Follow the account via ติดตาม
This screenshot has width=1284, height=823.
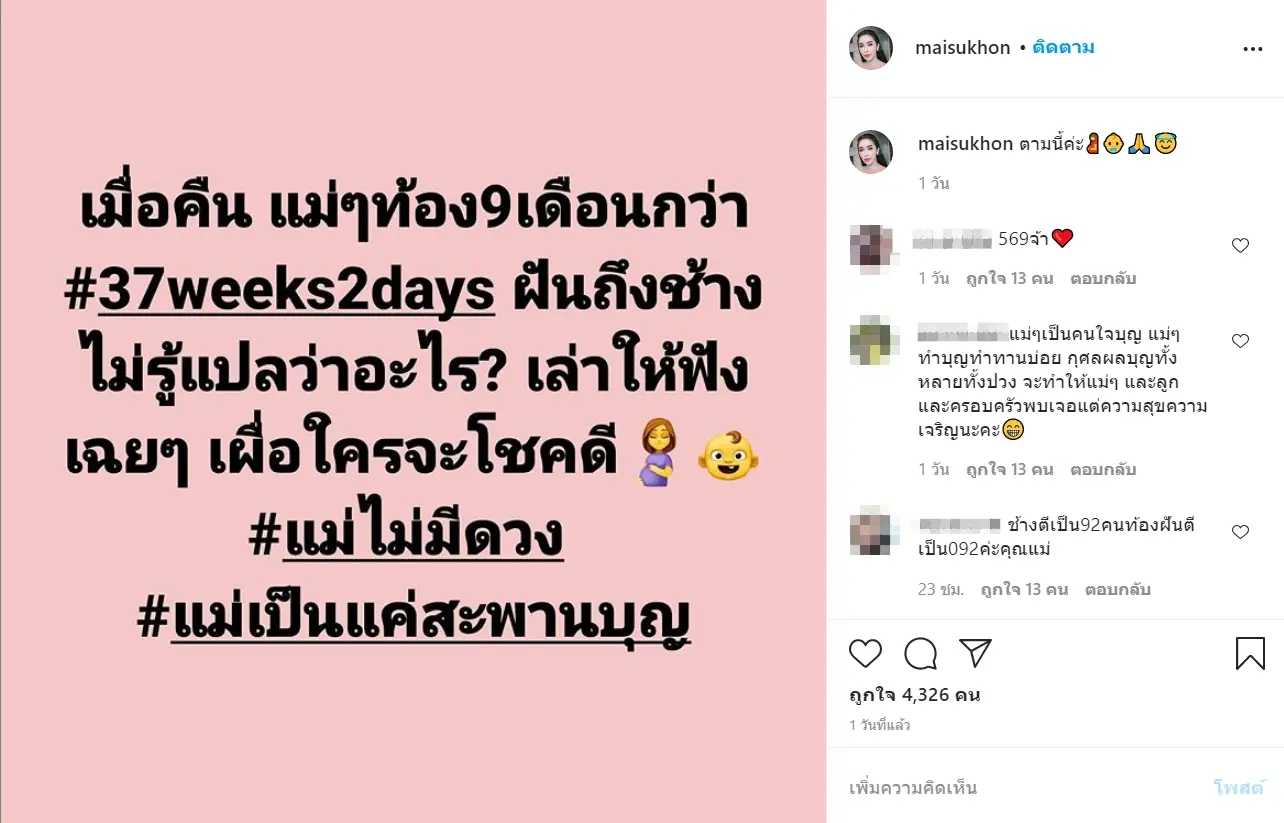point(1064,48)
